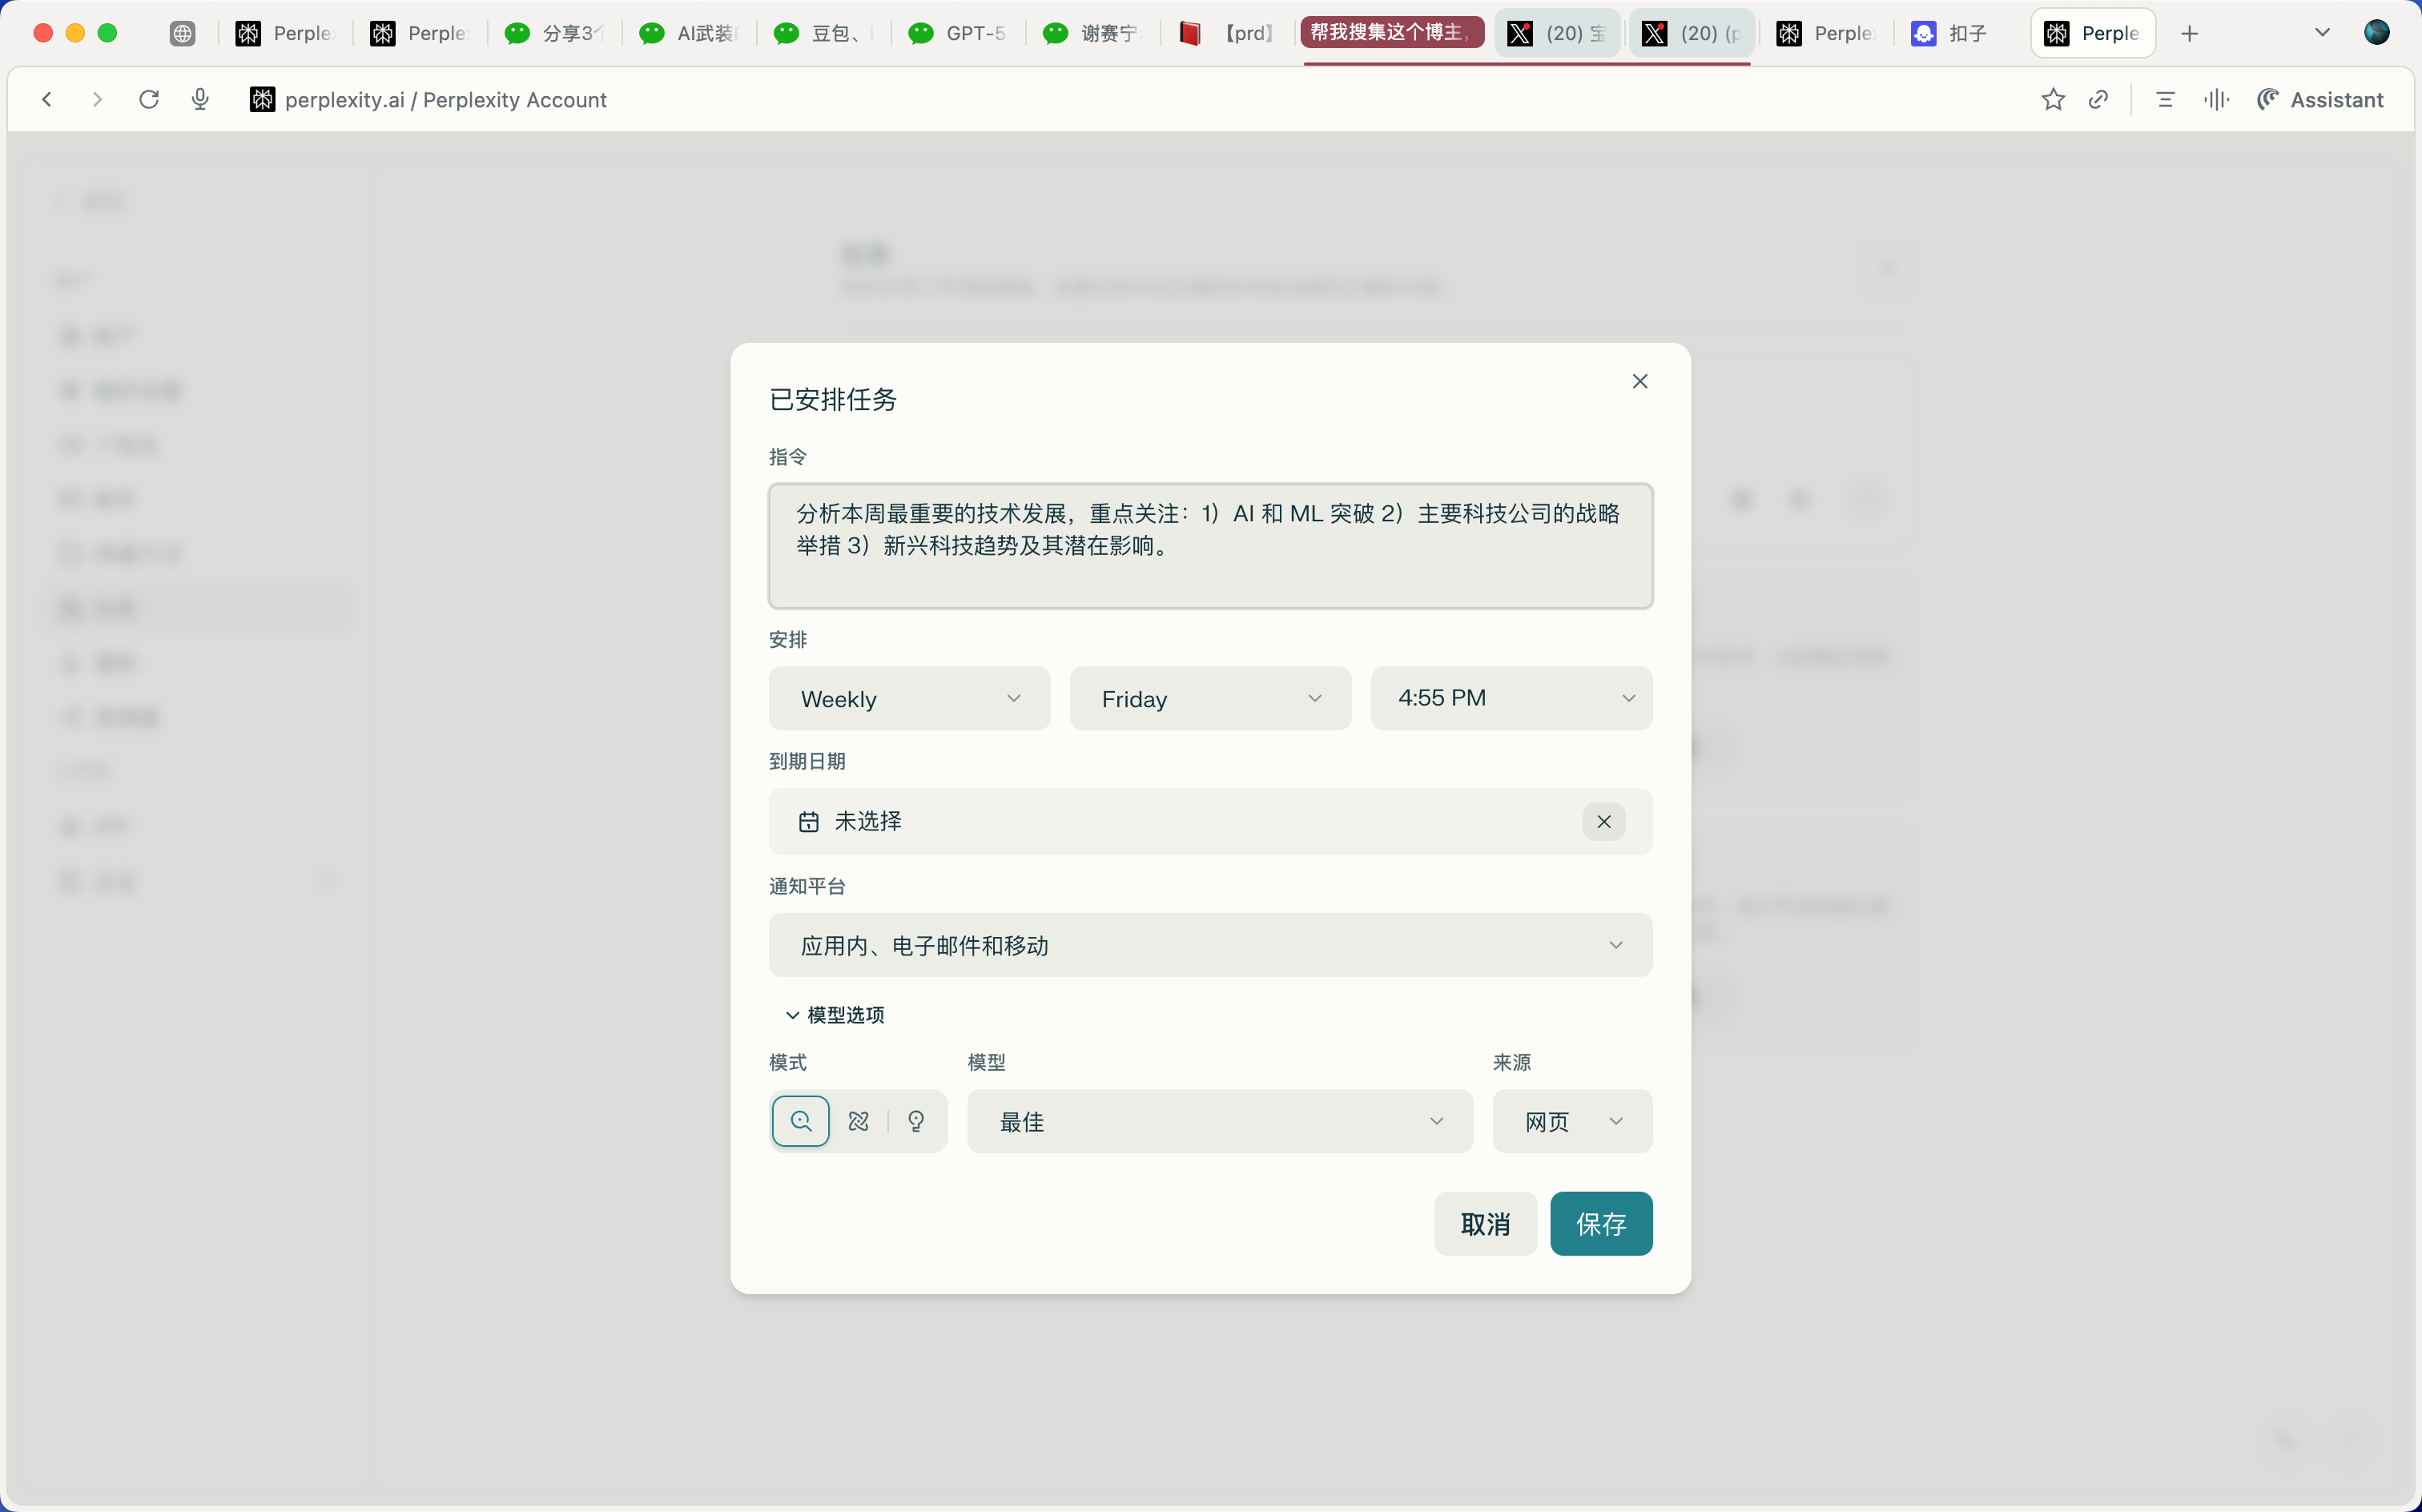Image resolution: width=2422 pixels, height=1512 pixels.
Task: Open the voice waveform icon in toolbar
Action: 2216,99
